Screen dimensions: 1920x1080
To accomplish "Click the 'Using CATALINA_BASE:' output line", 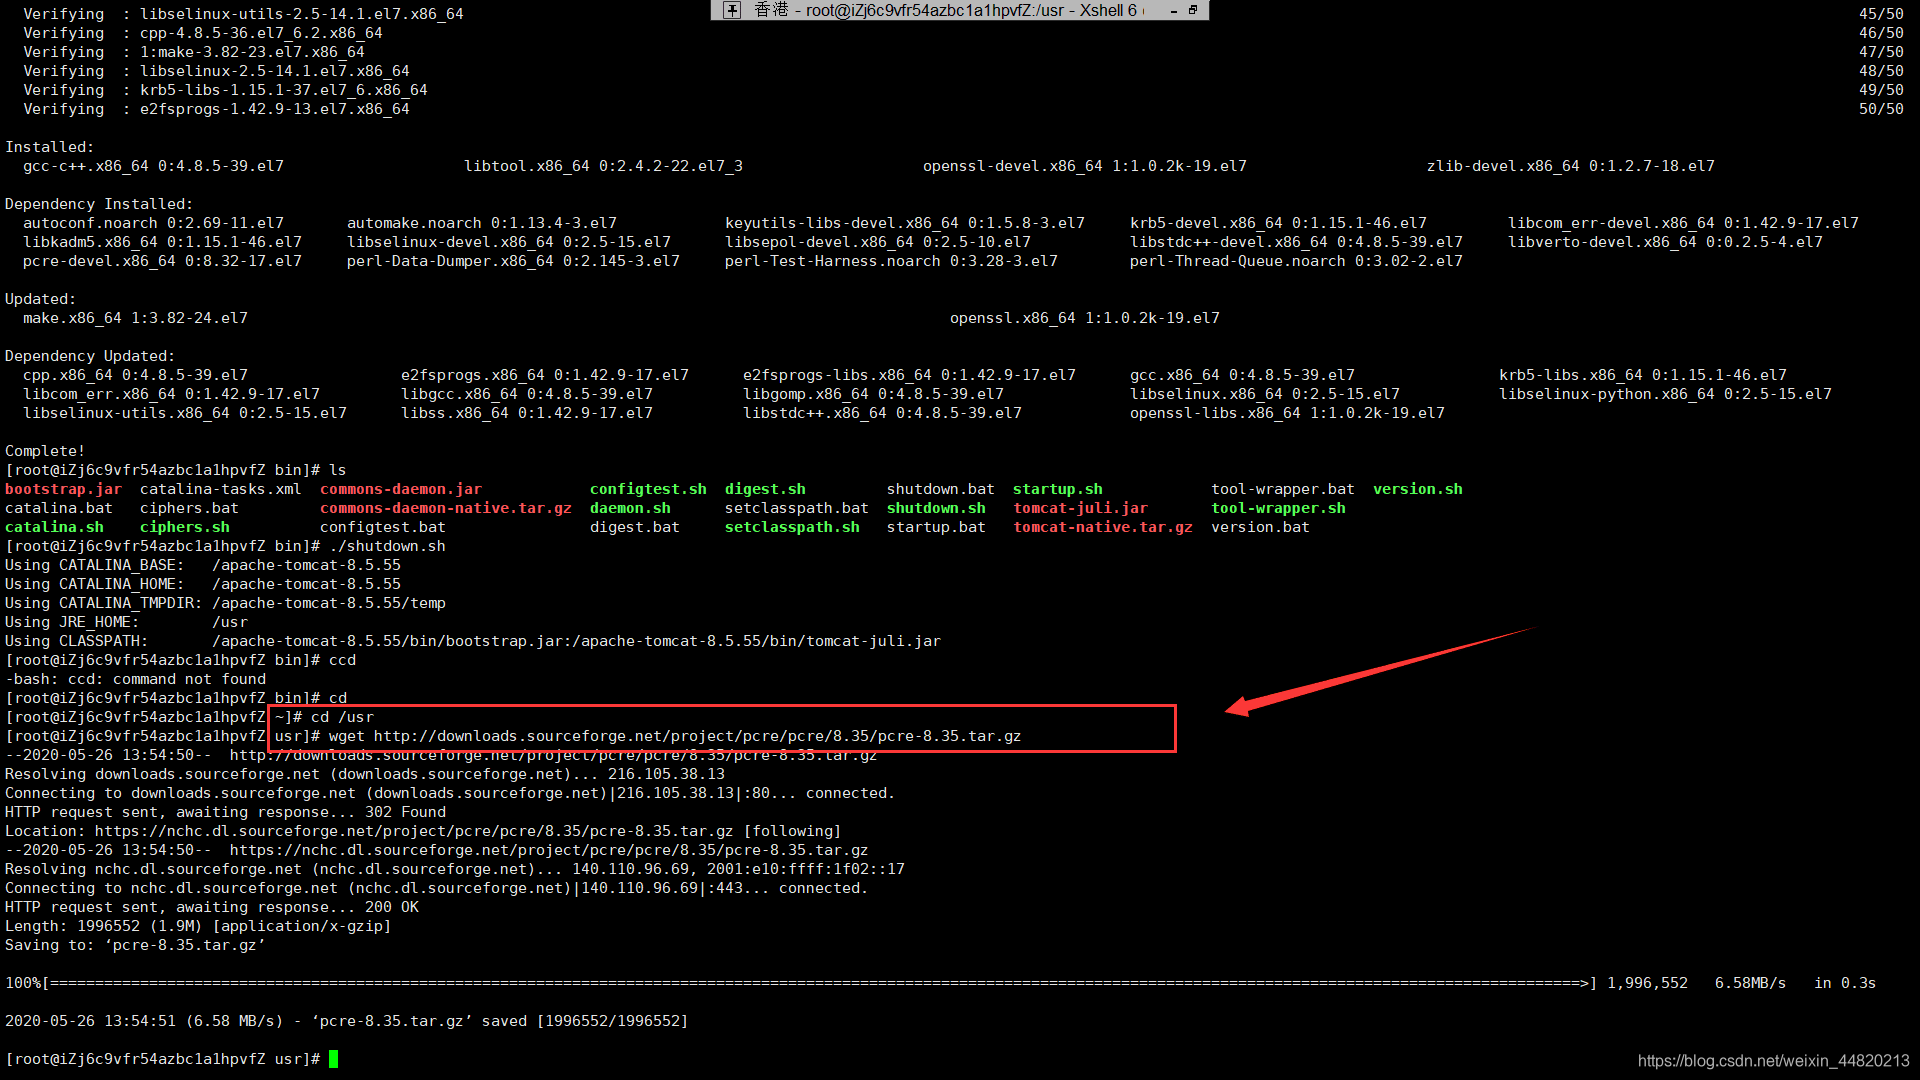I will [203, 565].
